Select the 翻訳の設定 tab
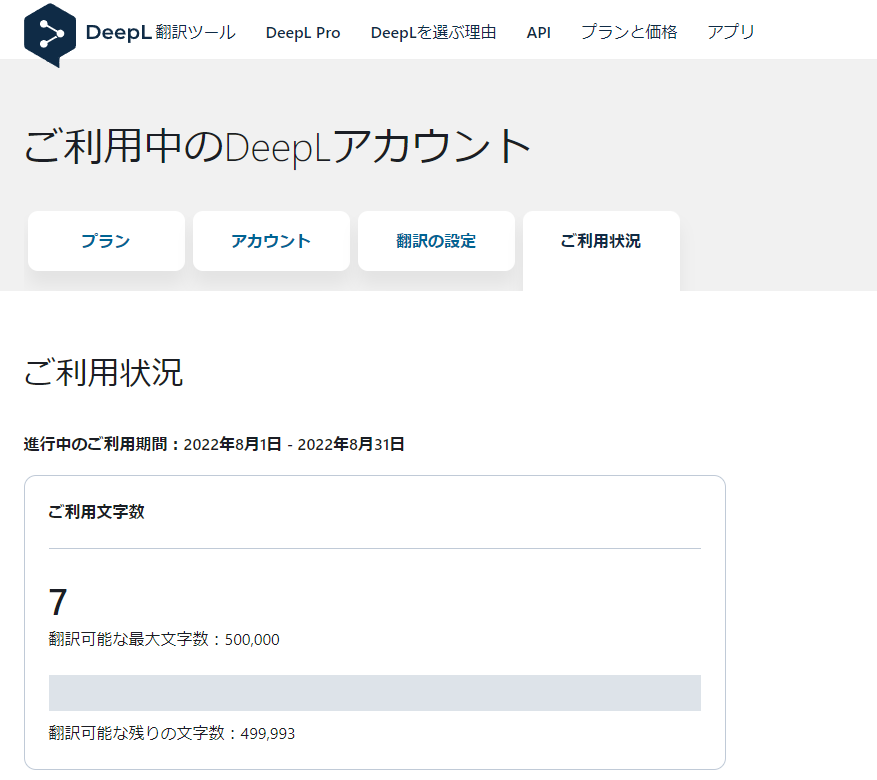The height and width of the screenshot is (780, 877). coord(436,241)
